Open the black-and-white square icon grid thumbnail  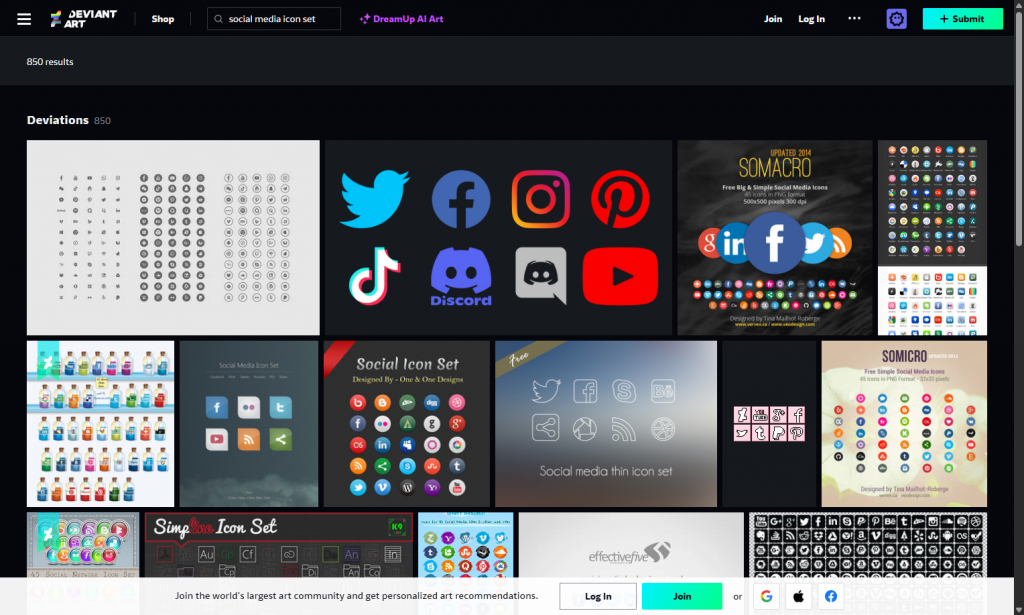point(868,544)
